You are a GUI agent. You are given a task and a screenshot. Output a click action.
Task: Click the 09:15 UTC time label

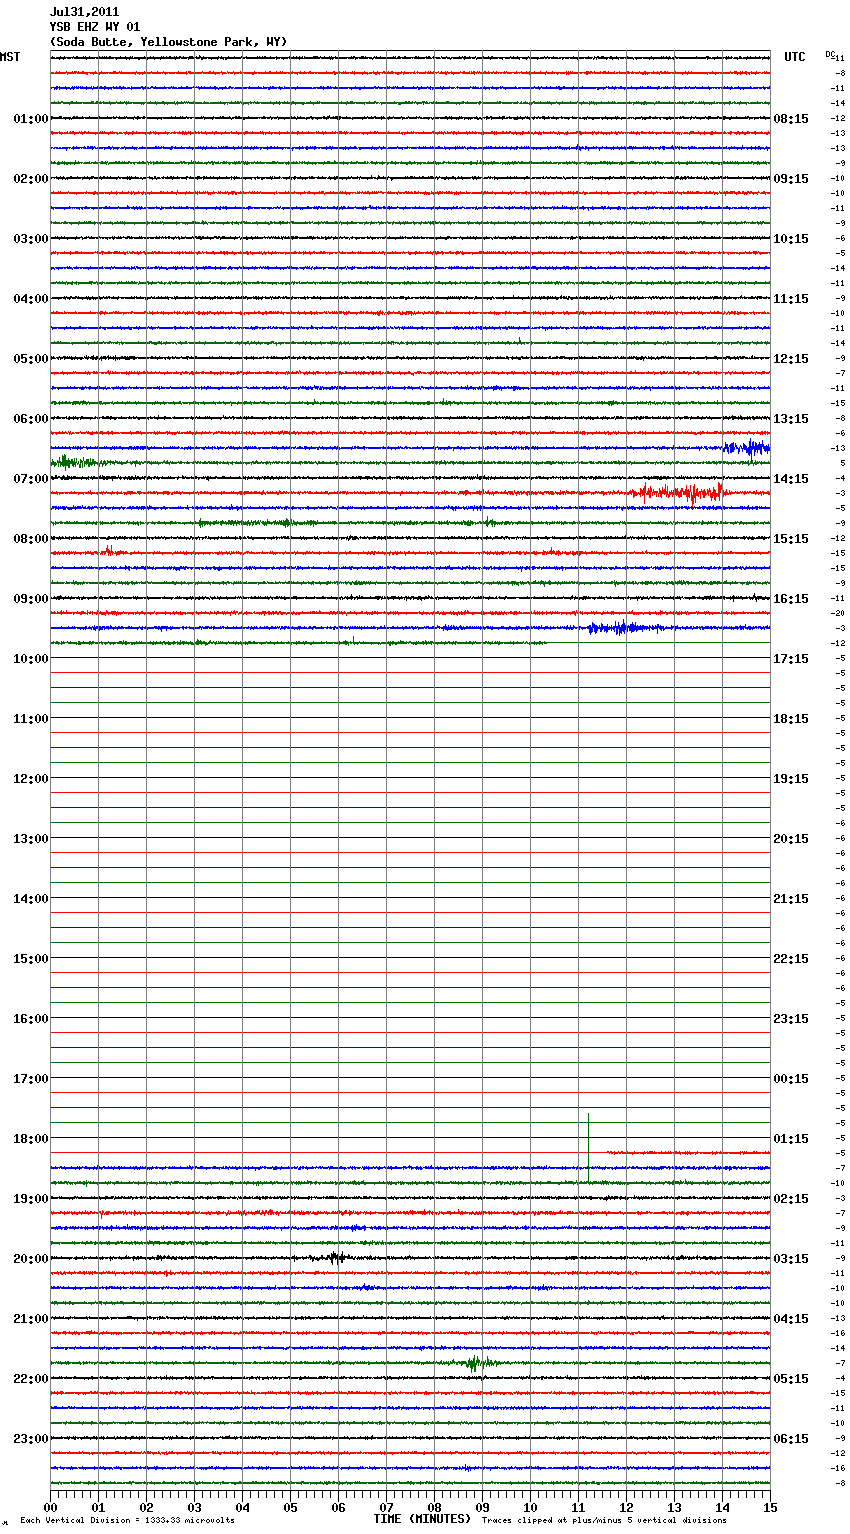pos(791,179)
